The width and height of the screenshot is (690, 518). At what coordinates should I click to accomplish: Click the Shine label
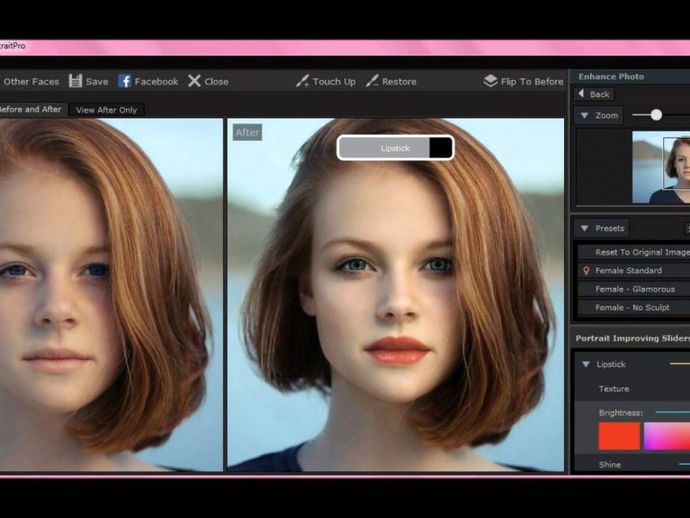tap(610, 464)
